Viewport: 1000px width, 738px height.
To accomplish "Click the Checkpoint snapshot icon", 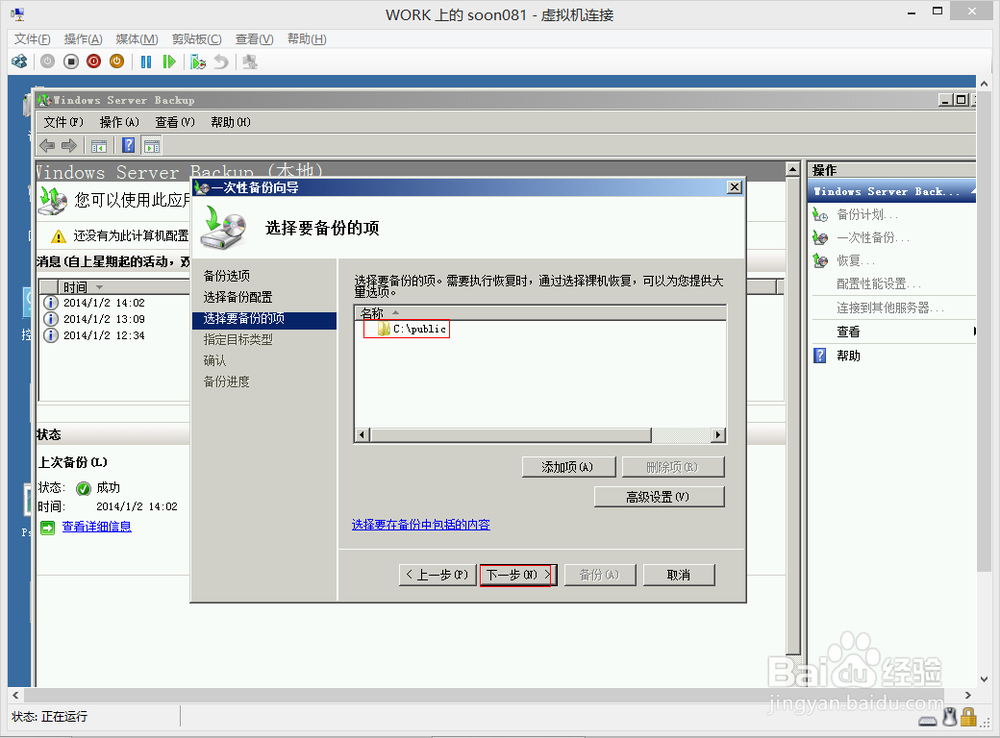I will 198,61.
